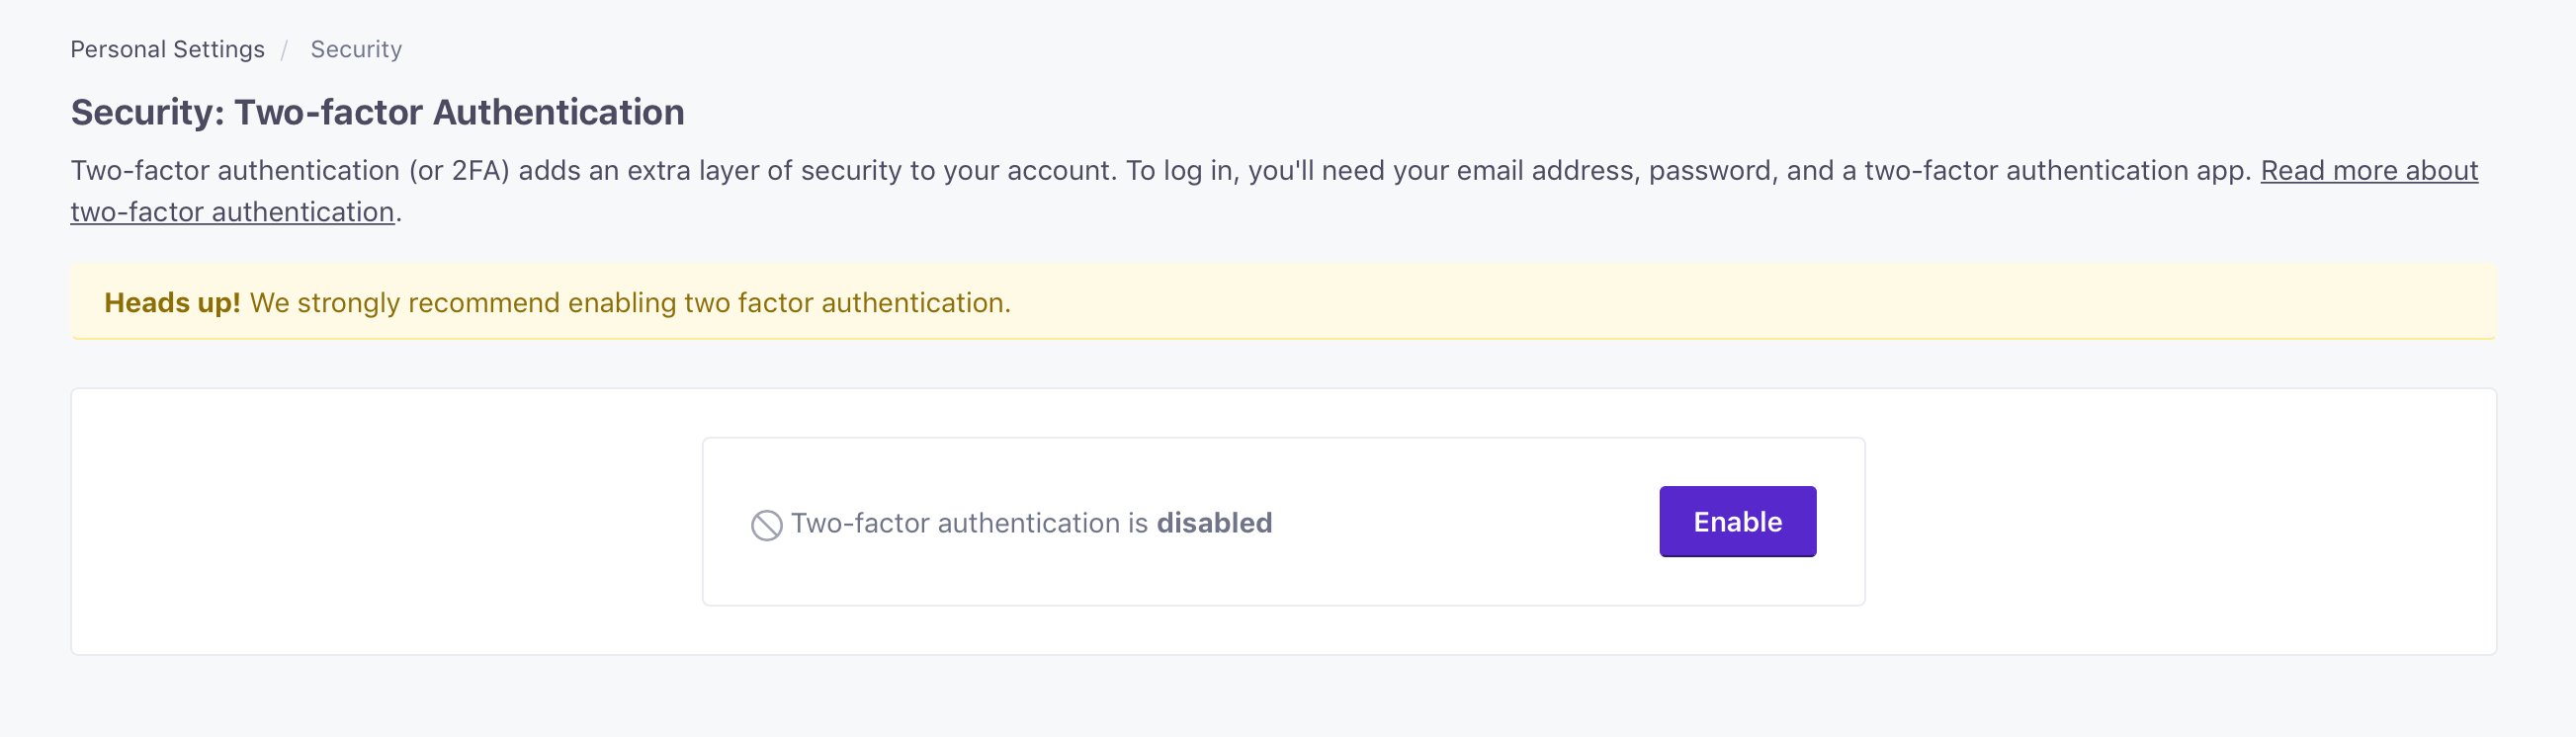Click the breadcrumb slash separator
This screenshot has width=2576, height=737.
pos(285,49)
